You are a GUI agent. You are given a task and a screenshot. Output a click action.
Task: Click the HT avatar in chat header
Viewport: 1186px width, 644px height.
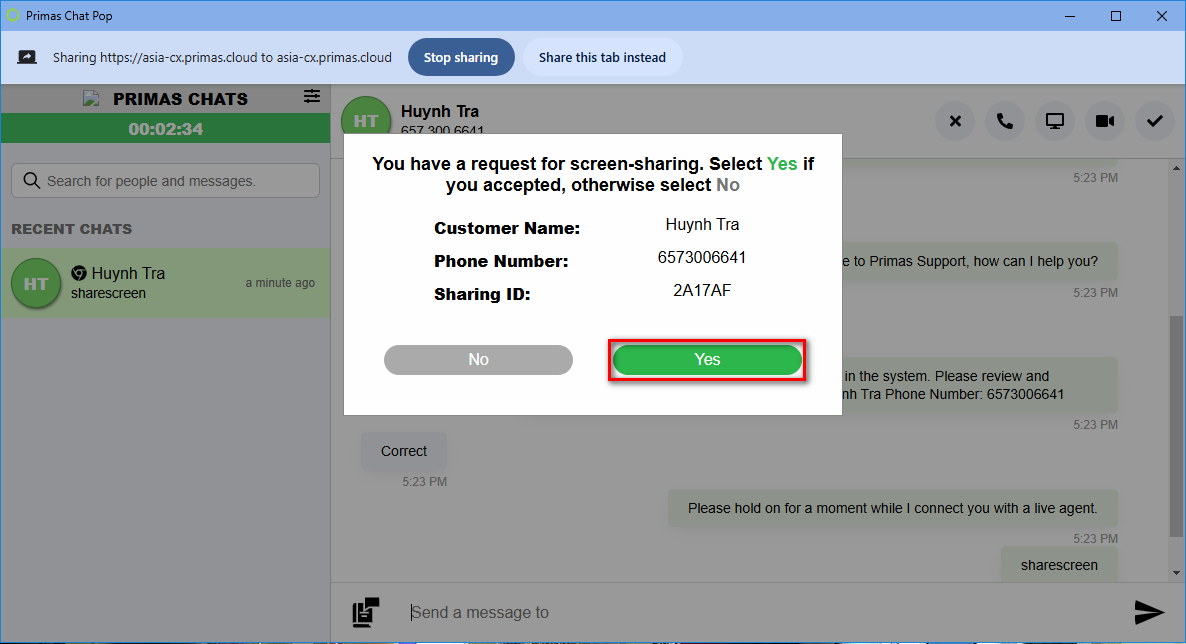pyautogui.click(x=365, y=120)
